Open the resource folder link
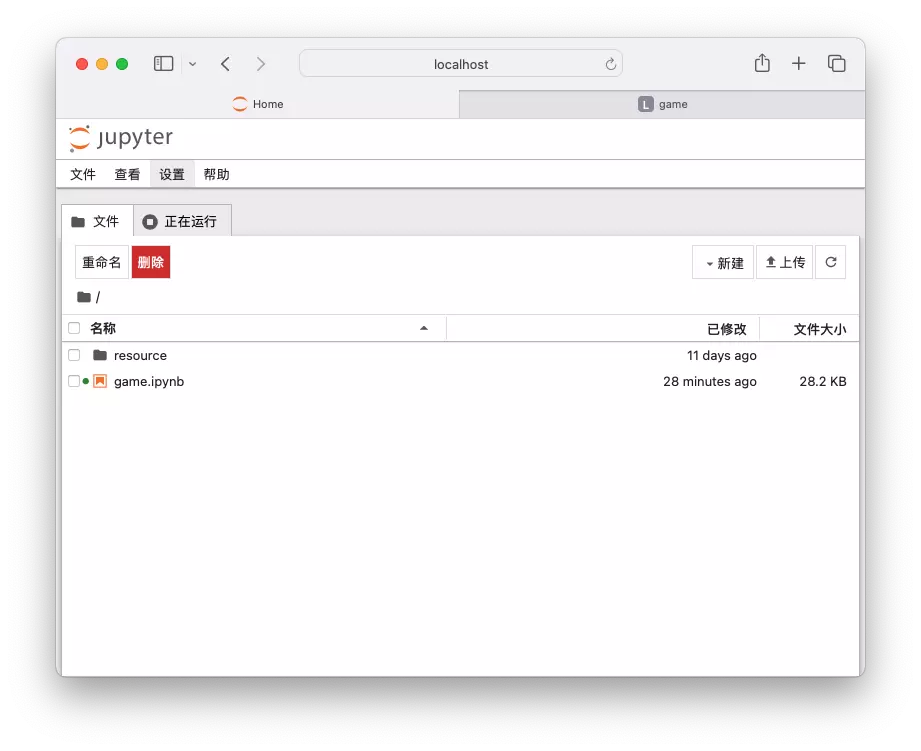The width and height of the screenshot is (921, 751). pos(140,355)
